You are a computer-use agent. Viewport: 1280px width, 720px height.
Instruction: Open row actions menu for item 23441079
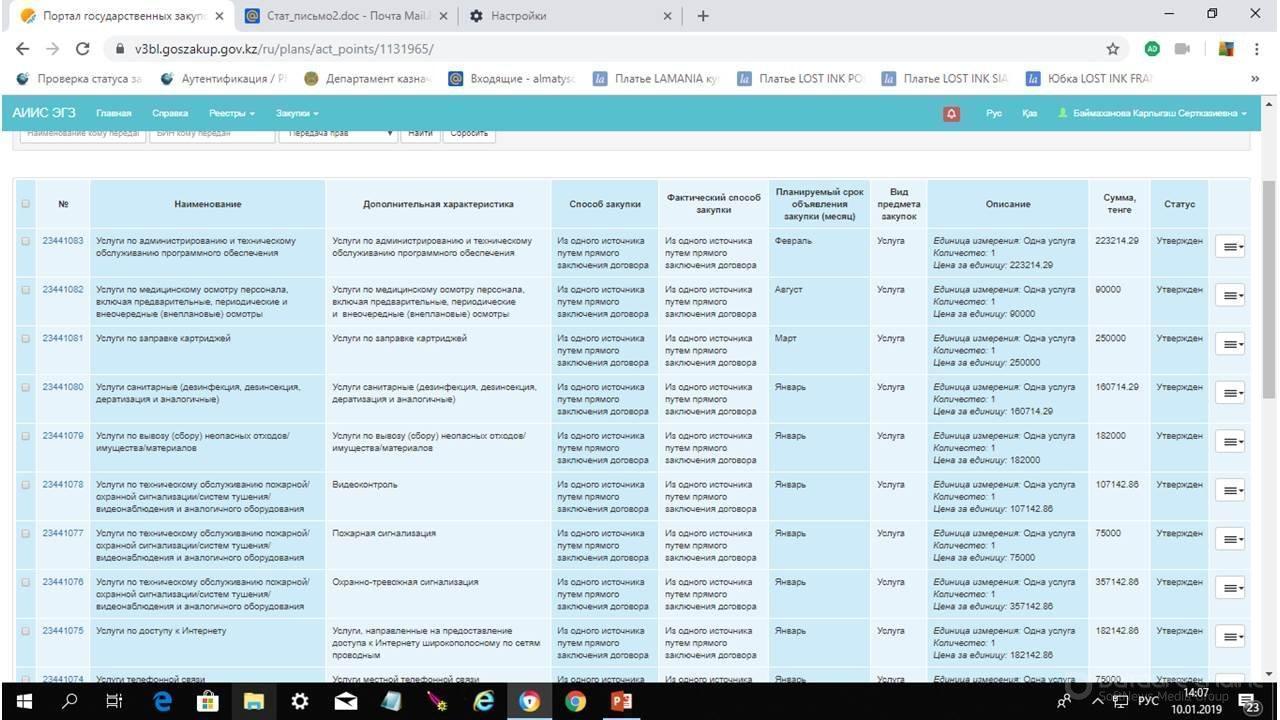tap(1229, 442)
